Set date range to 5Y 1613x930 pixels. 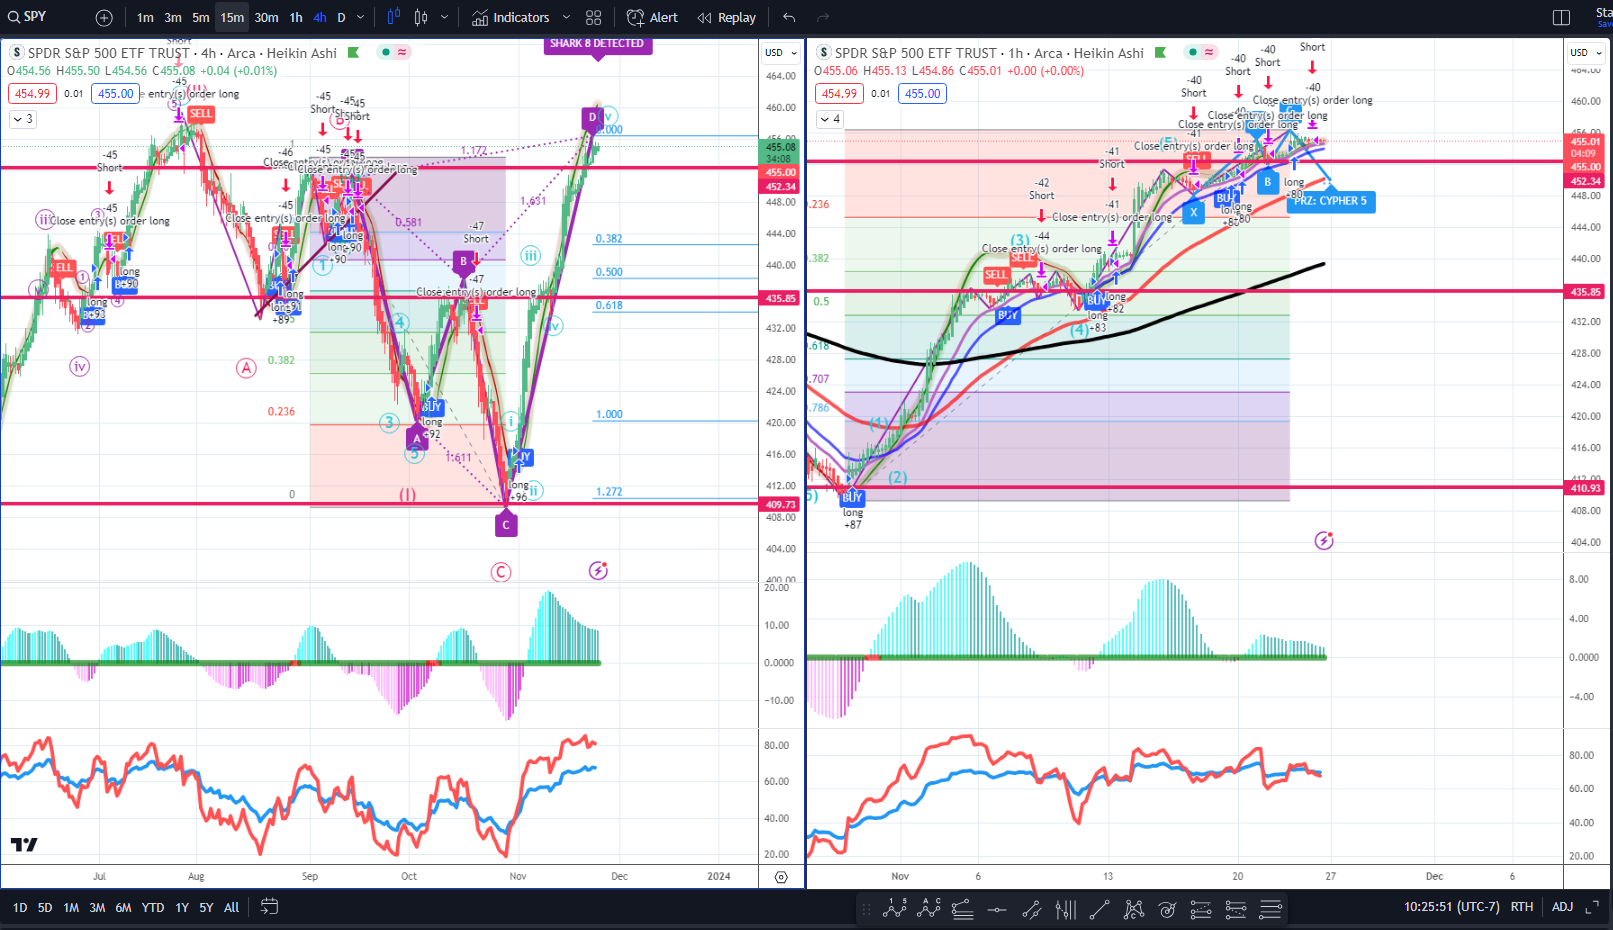(206, 908)
